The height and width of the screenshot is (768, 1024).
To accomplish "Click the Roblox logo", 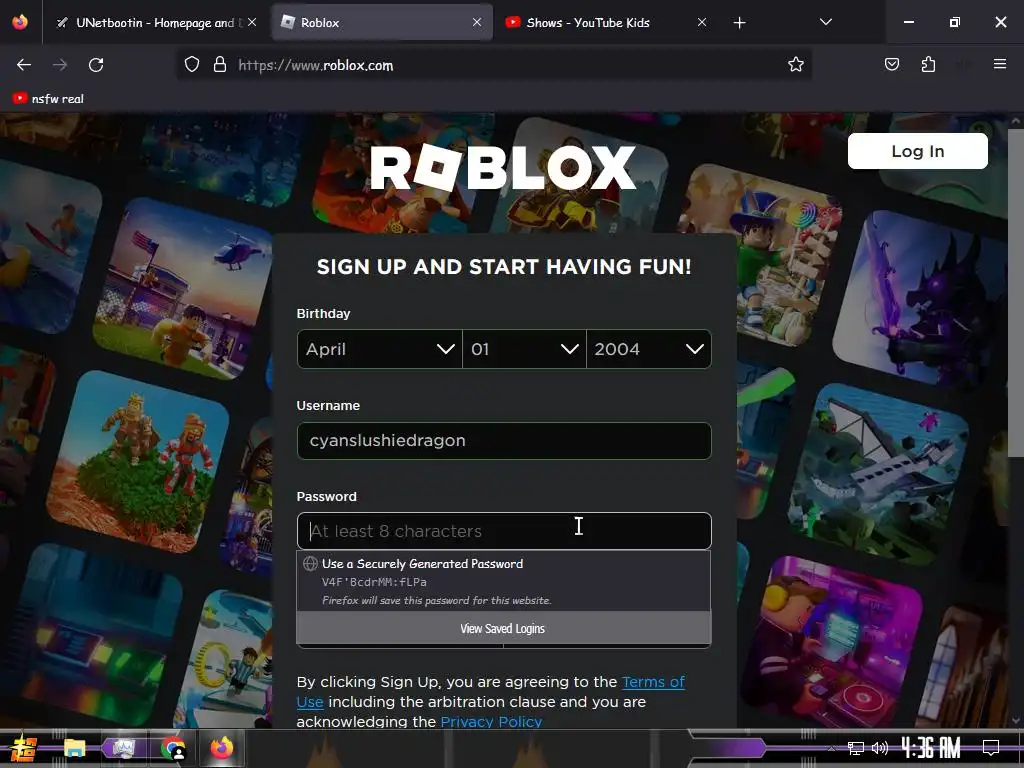I will (503, 167).
